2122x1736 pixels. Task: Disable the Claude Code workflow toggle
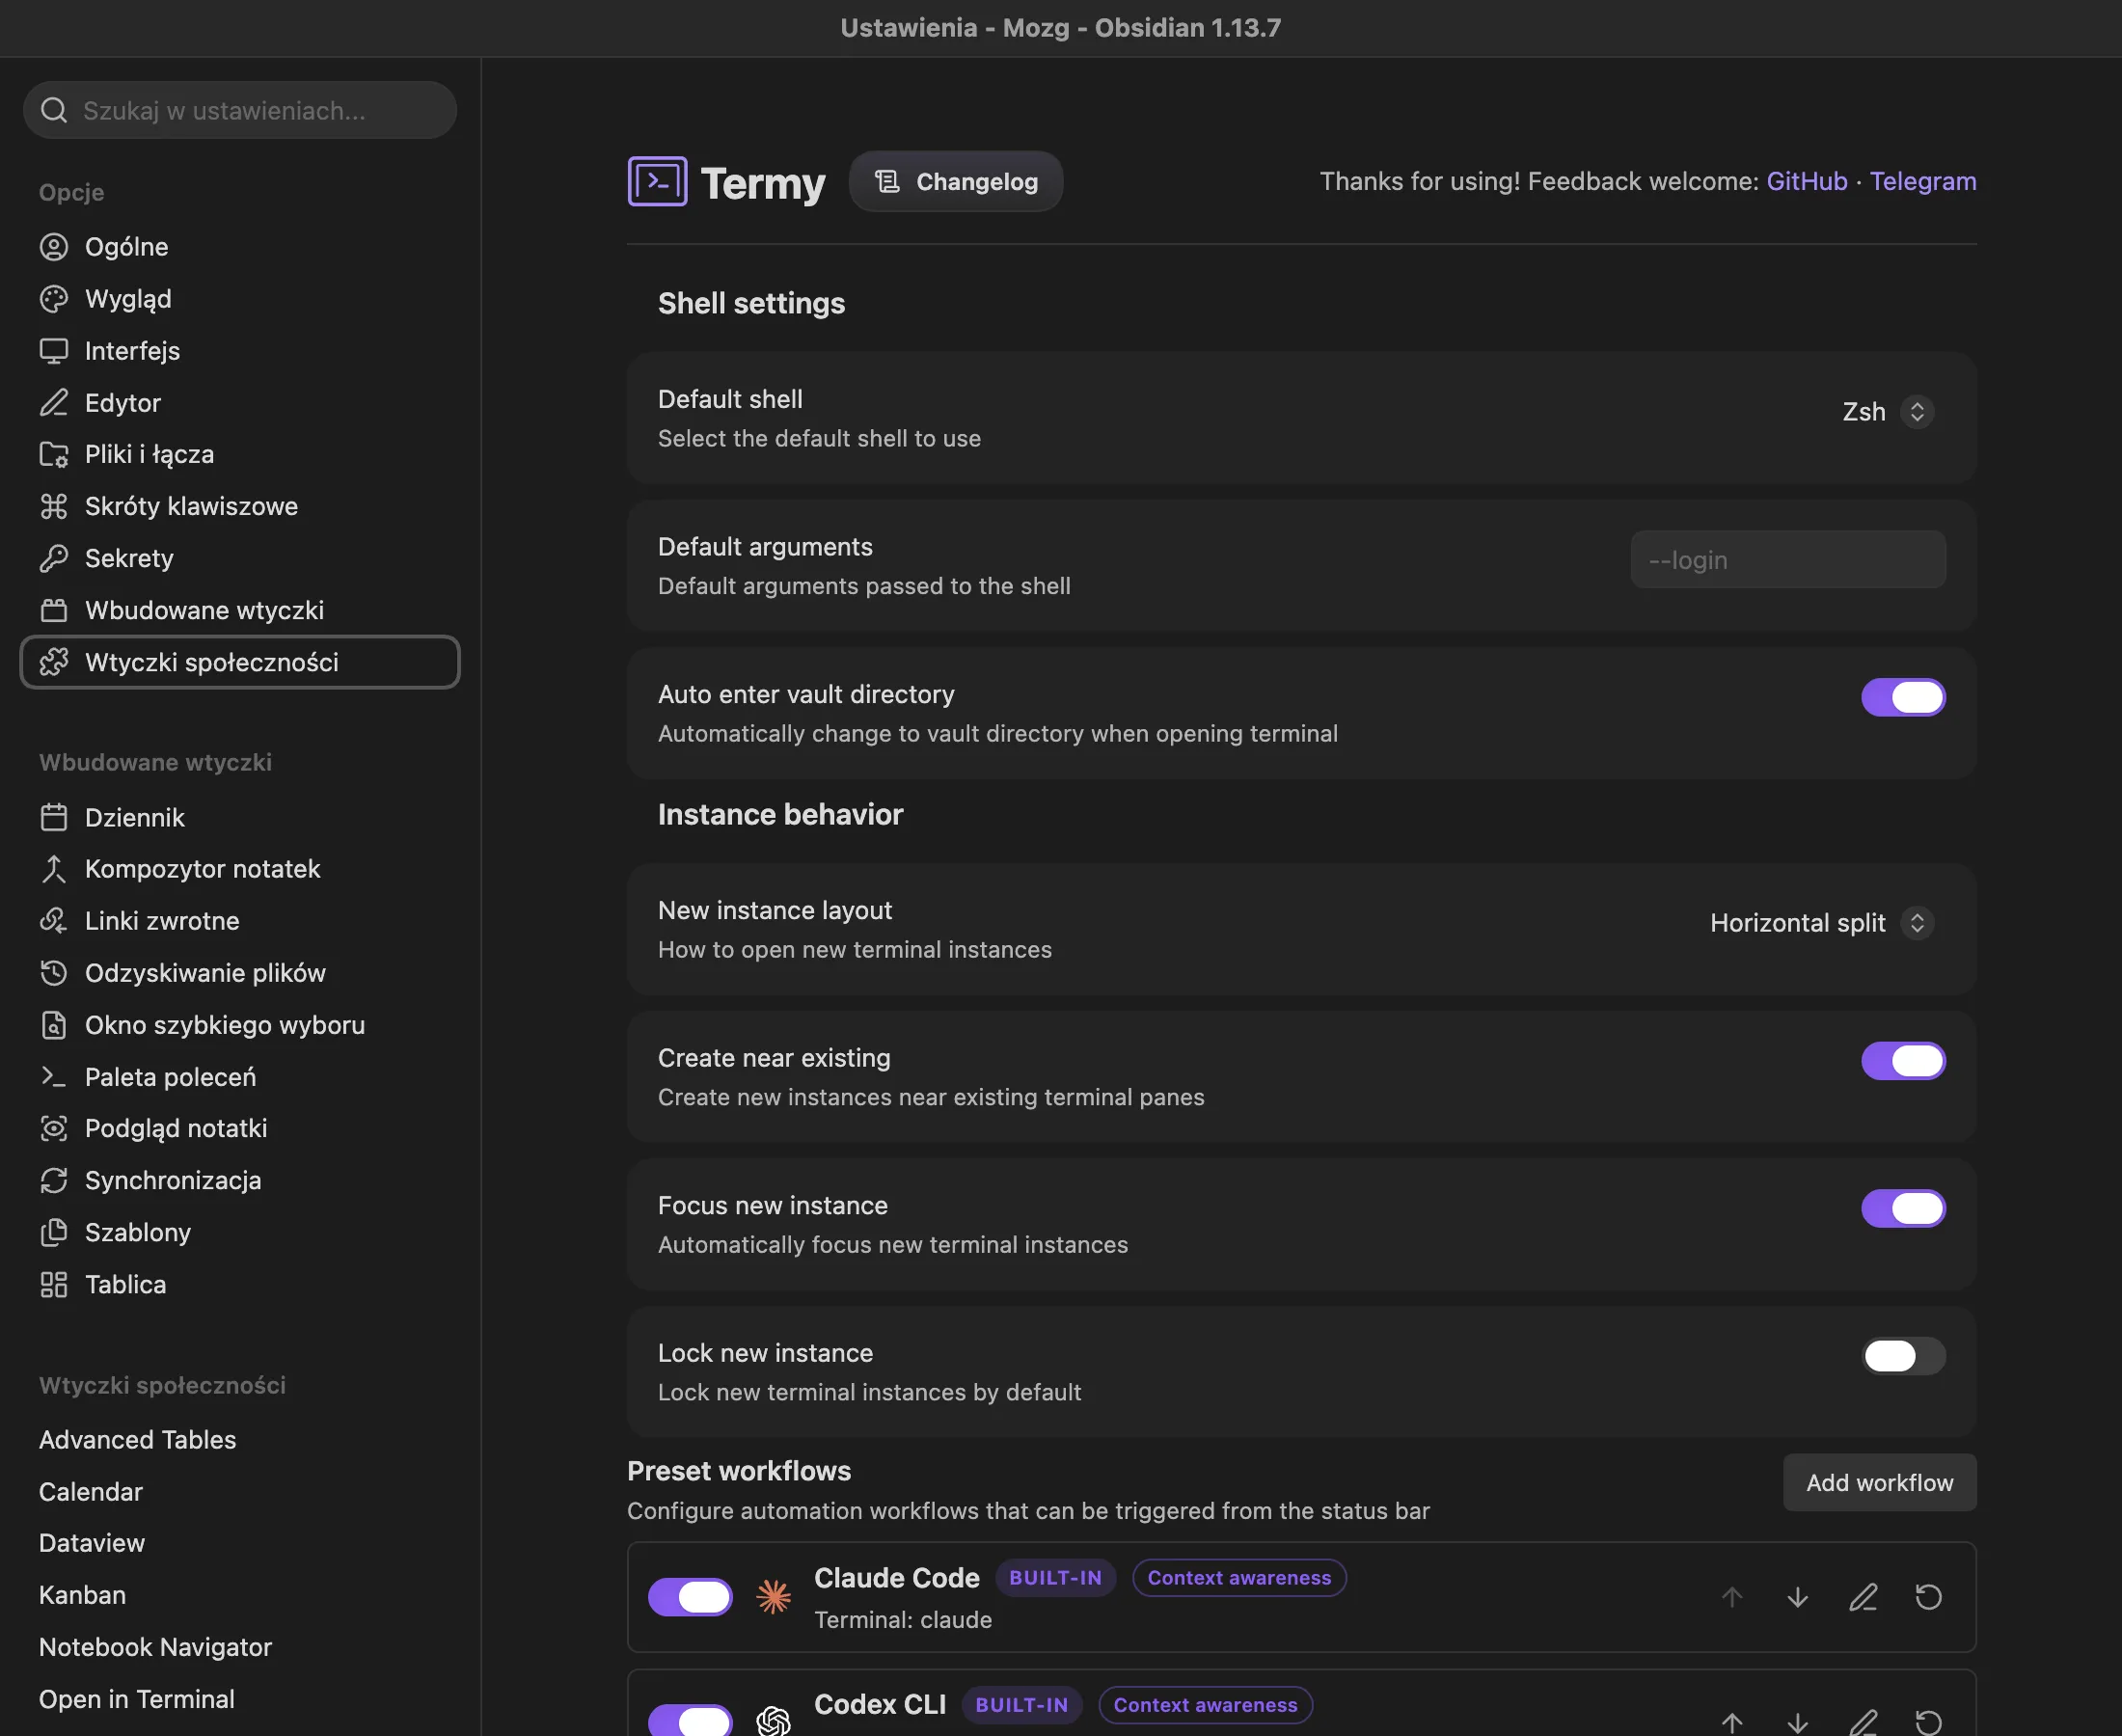point(690,1597)
